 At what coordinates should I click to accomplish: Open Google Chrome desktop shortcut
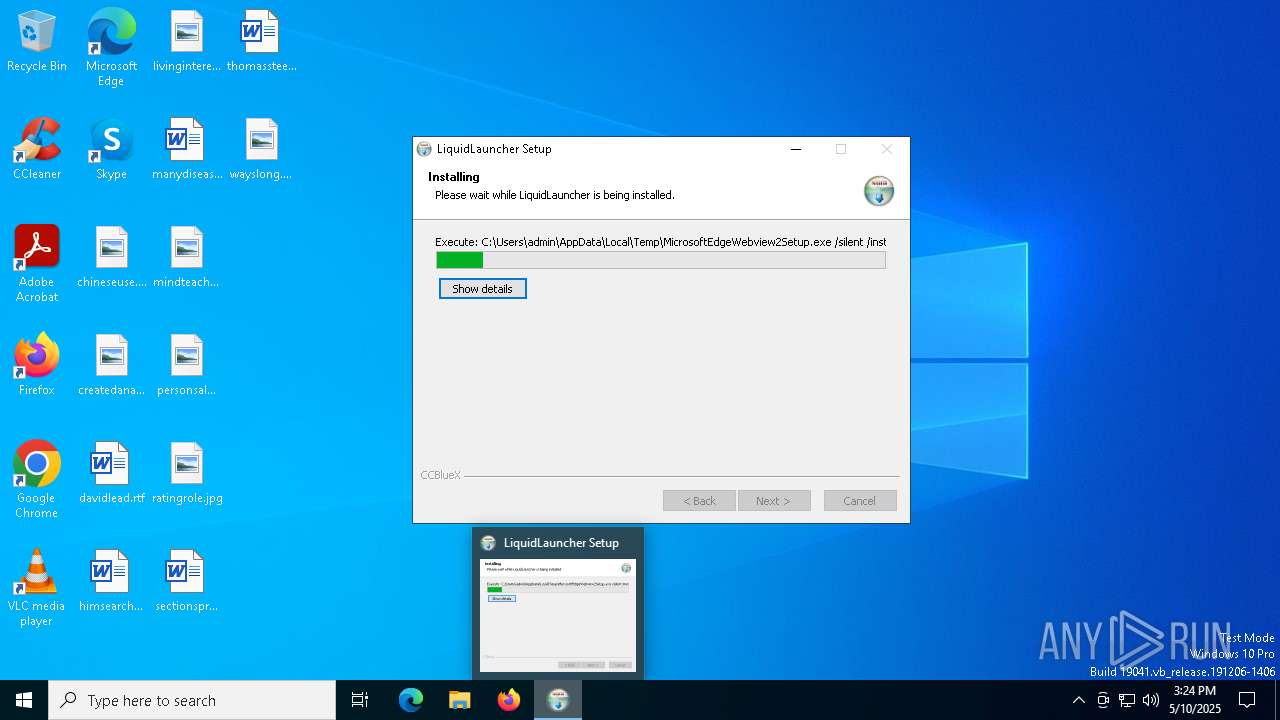coord(37,479)
